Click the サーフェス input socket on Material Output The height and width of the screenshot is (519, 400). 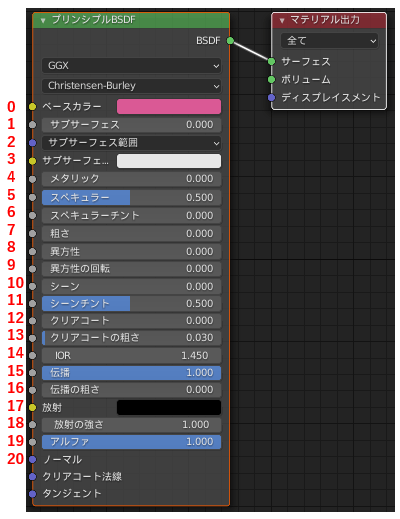pyautogui.click(x=271, y=61)
